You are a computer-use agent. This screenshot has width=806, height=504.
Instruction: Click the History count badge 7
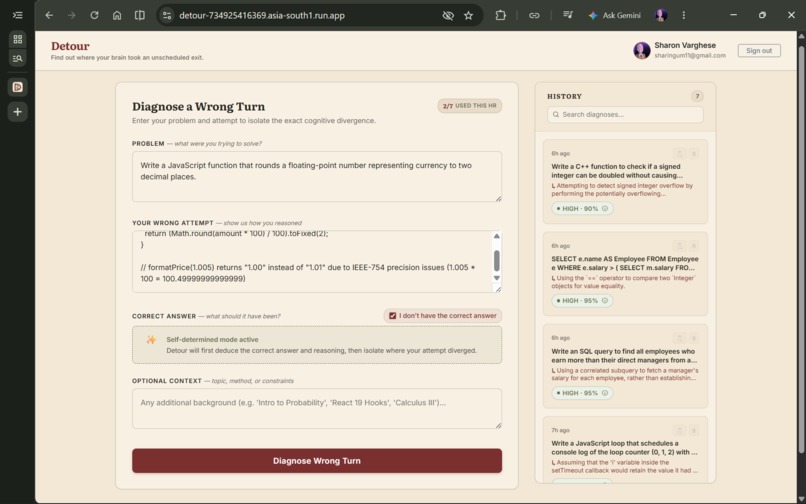pos(697,96)
